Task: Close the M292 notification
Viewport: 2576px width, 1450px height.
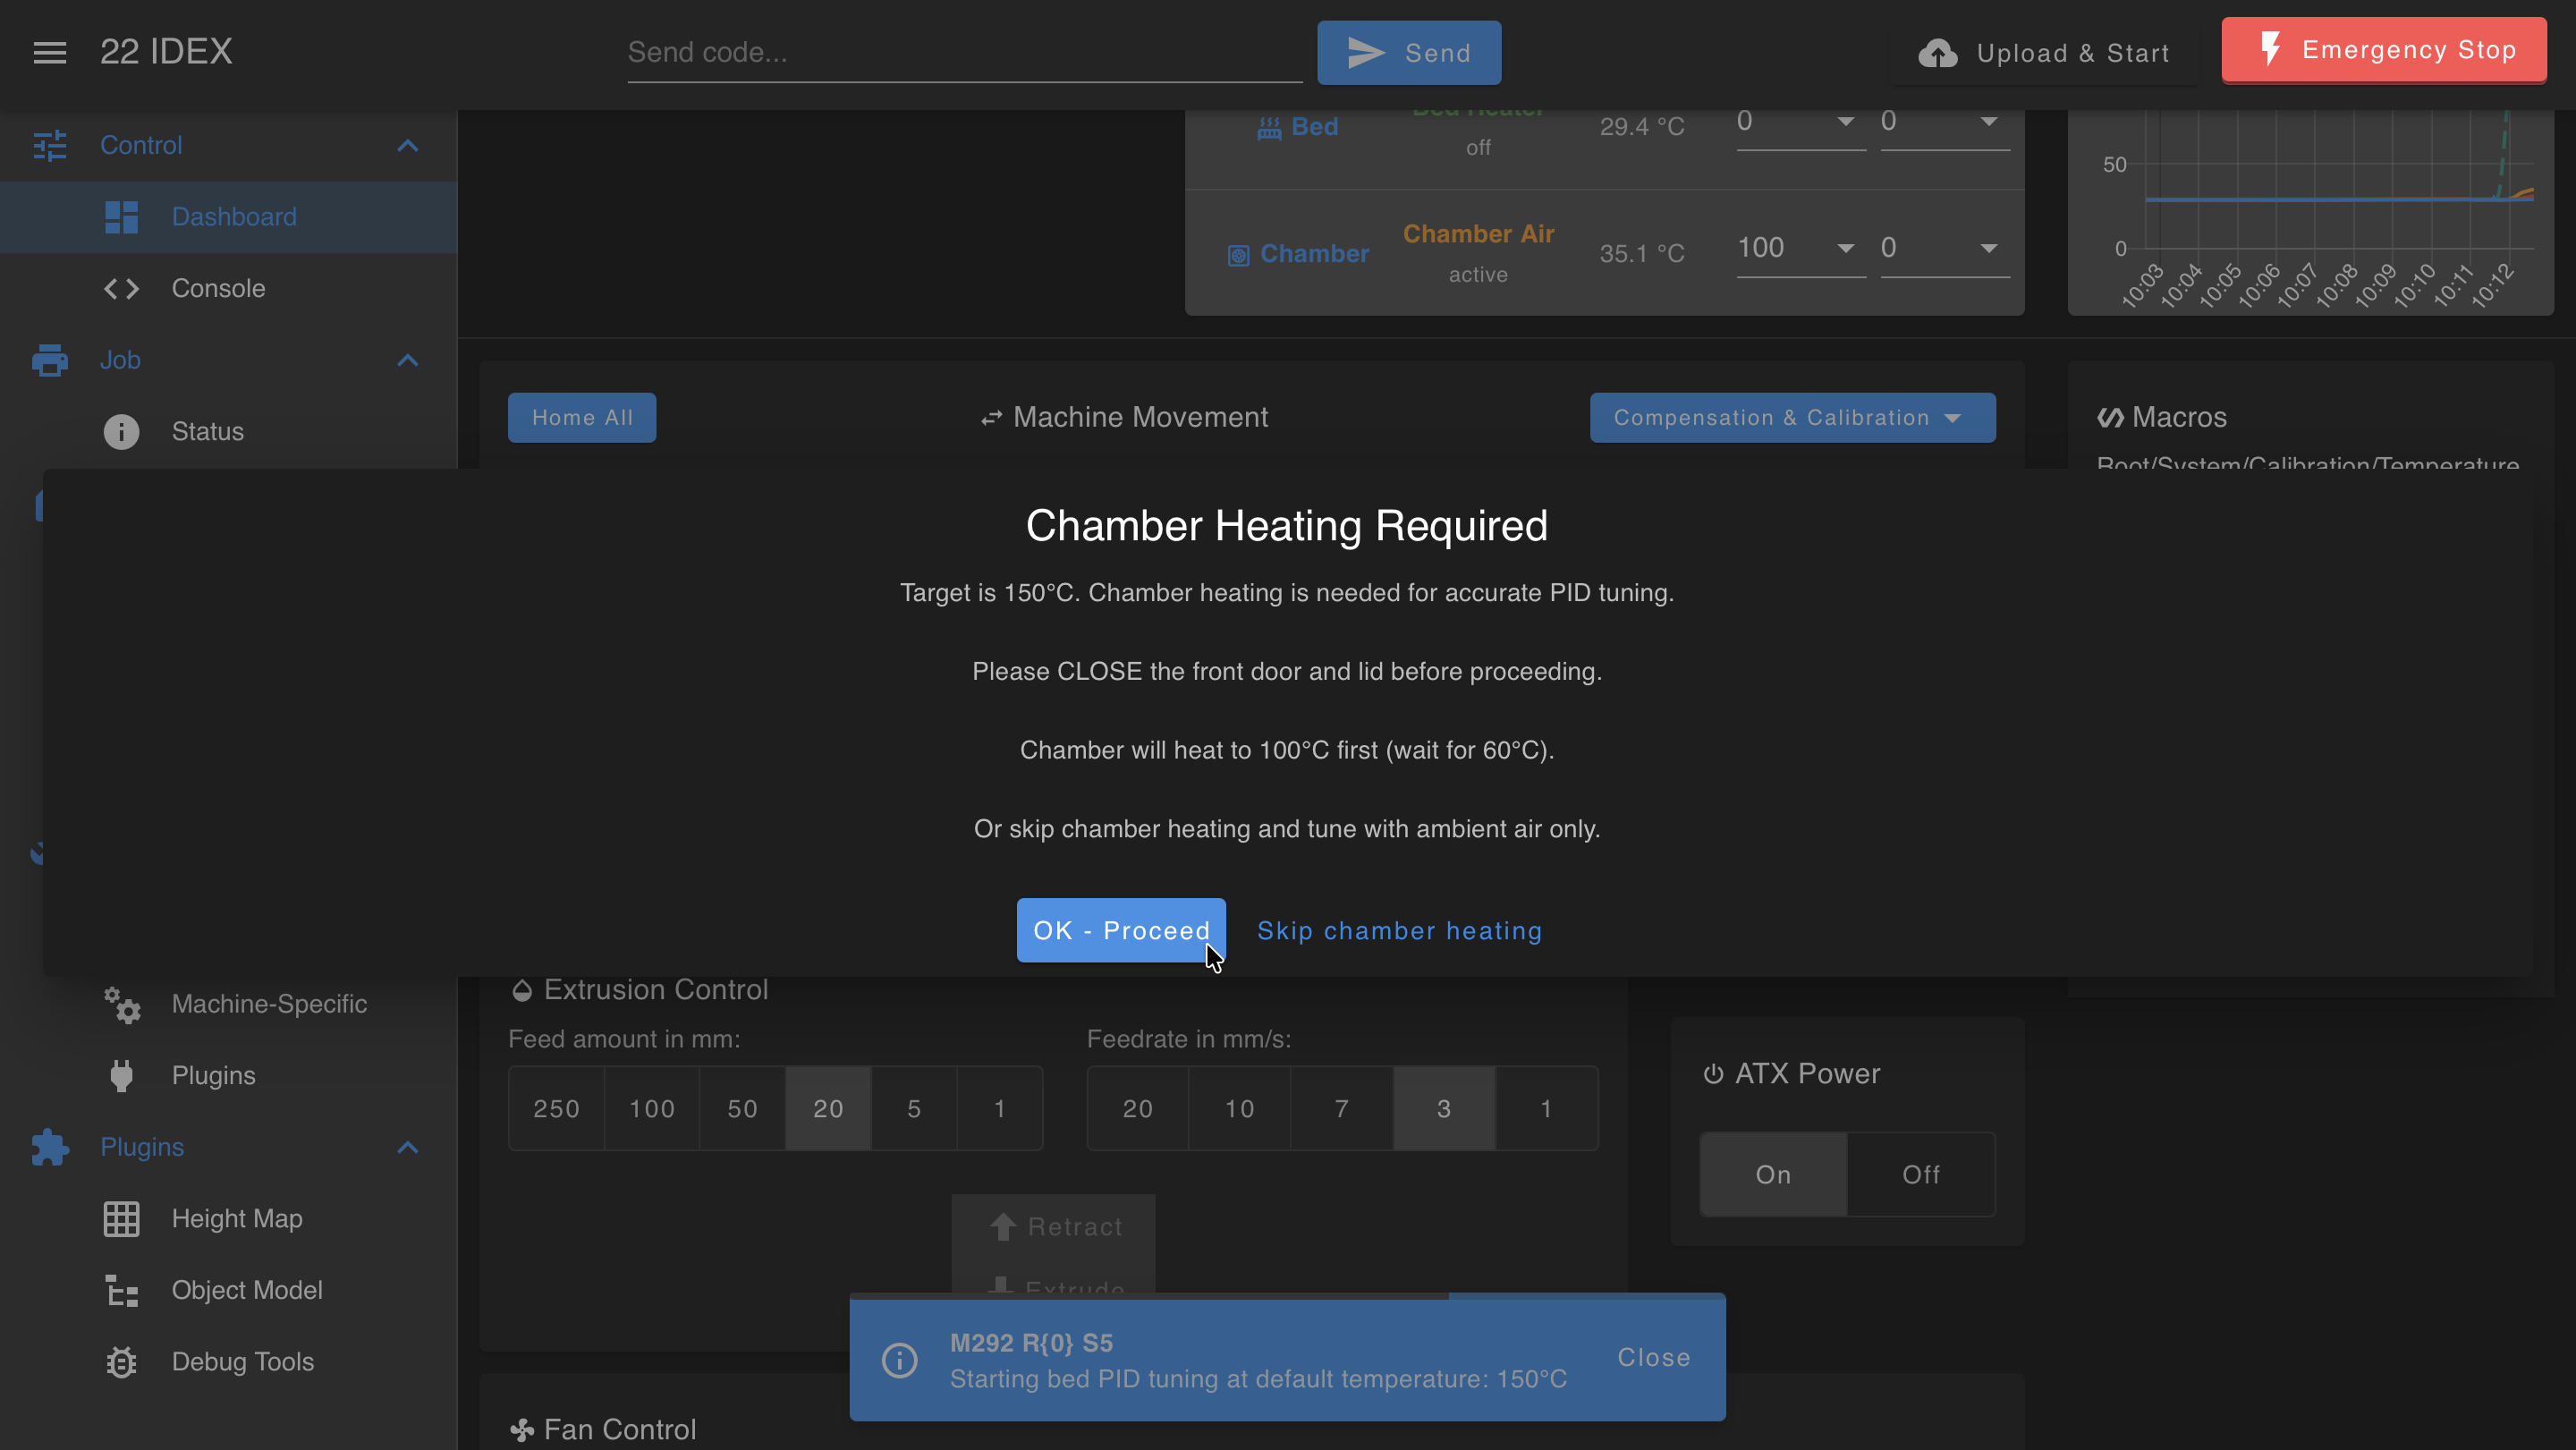Action: pyautogui.click(x=1654, y=1358)
